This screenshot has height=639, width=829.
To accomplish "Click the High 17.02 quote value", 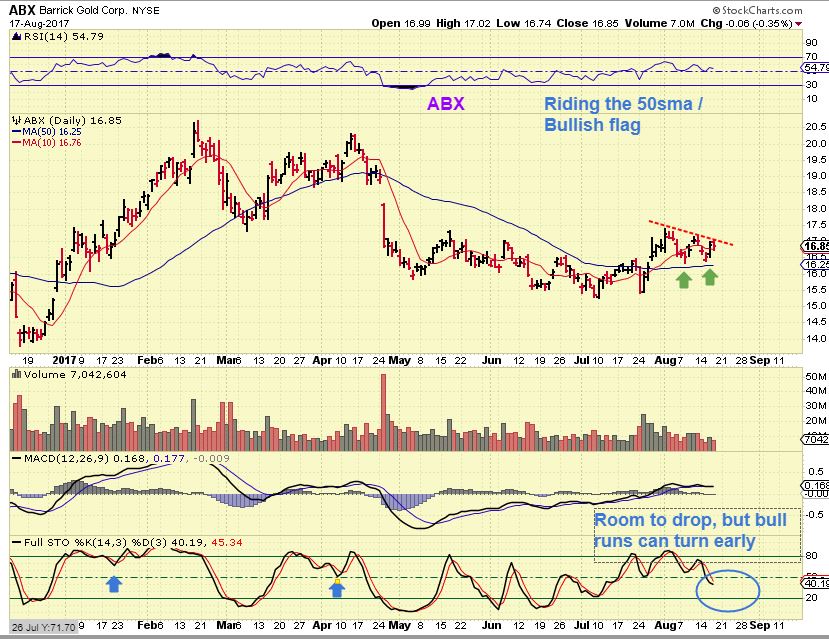I will (x=463, y=24).
